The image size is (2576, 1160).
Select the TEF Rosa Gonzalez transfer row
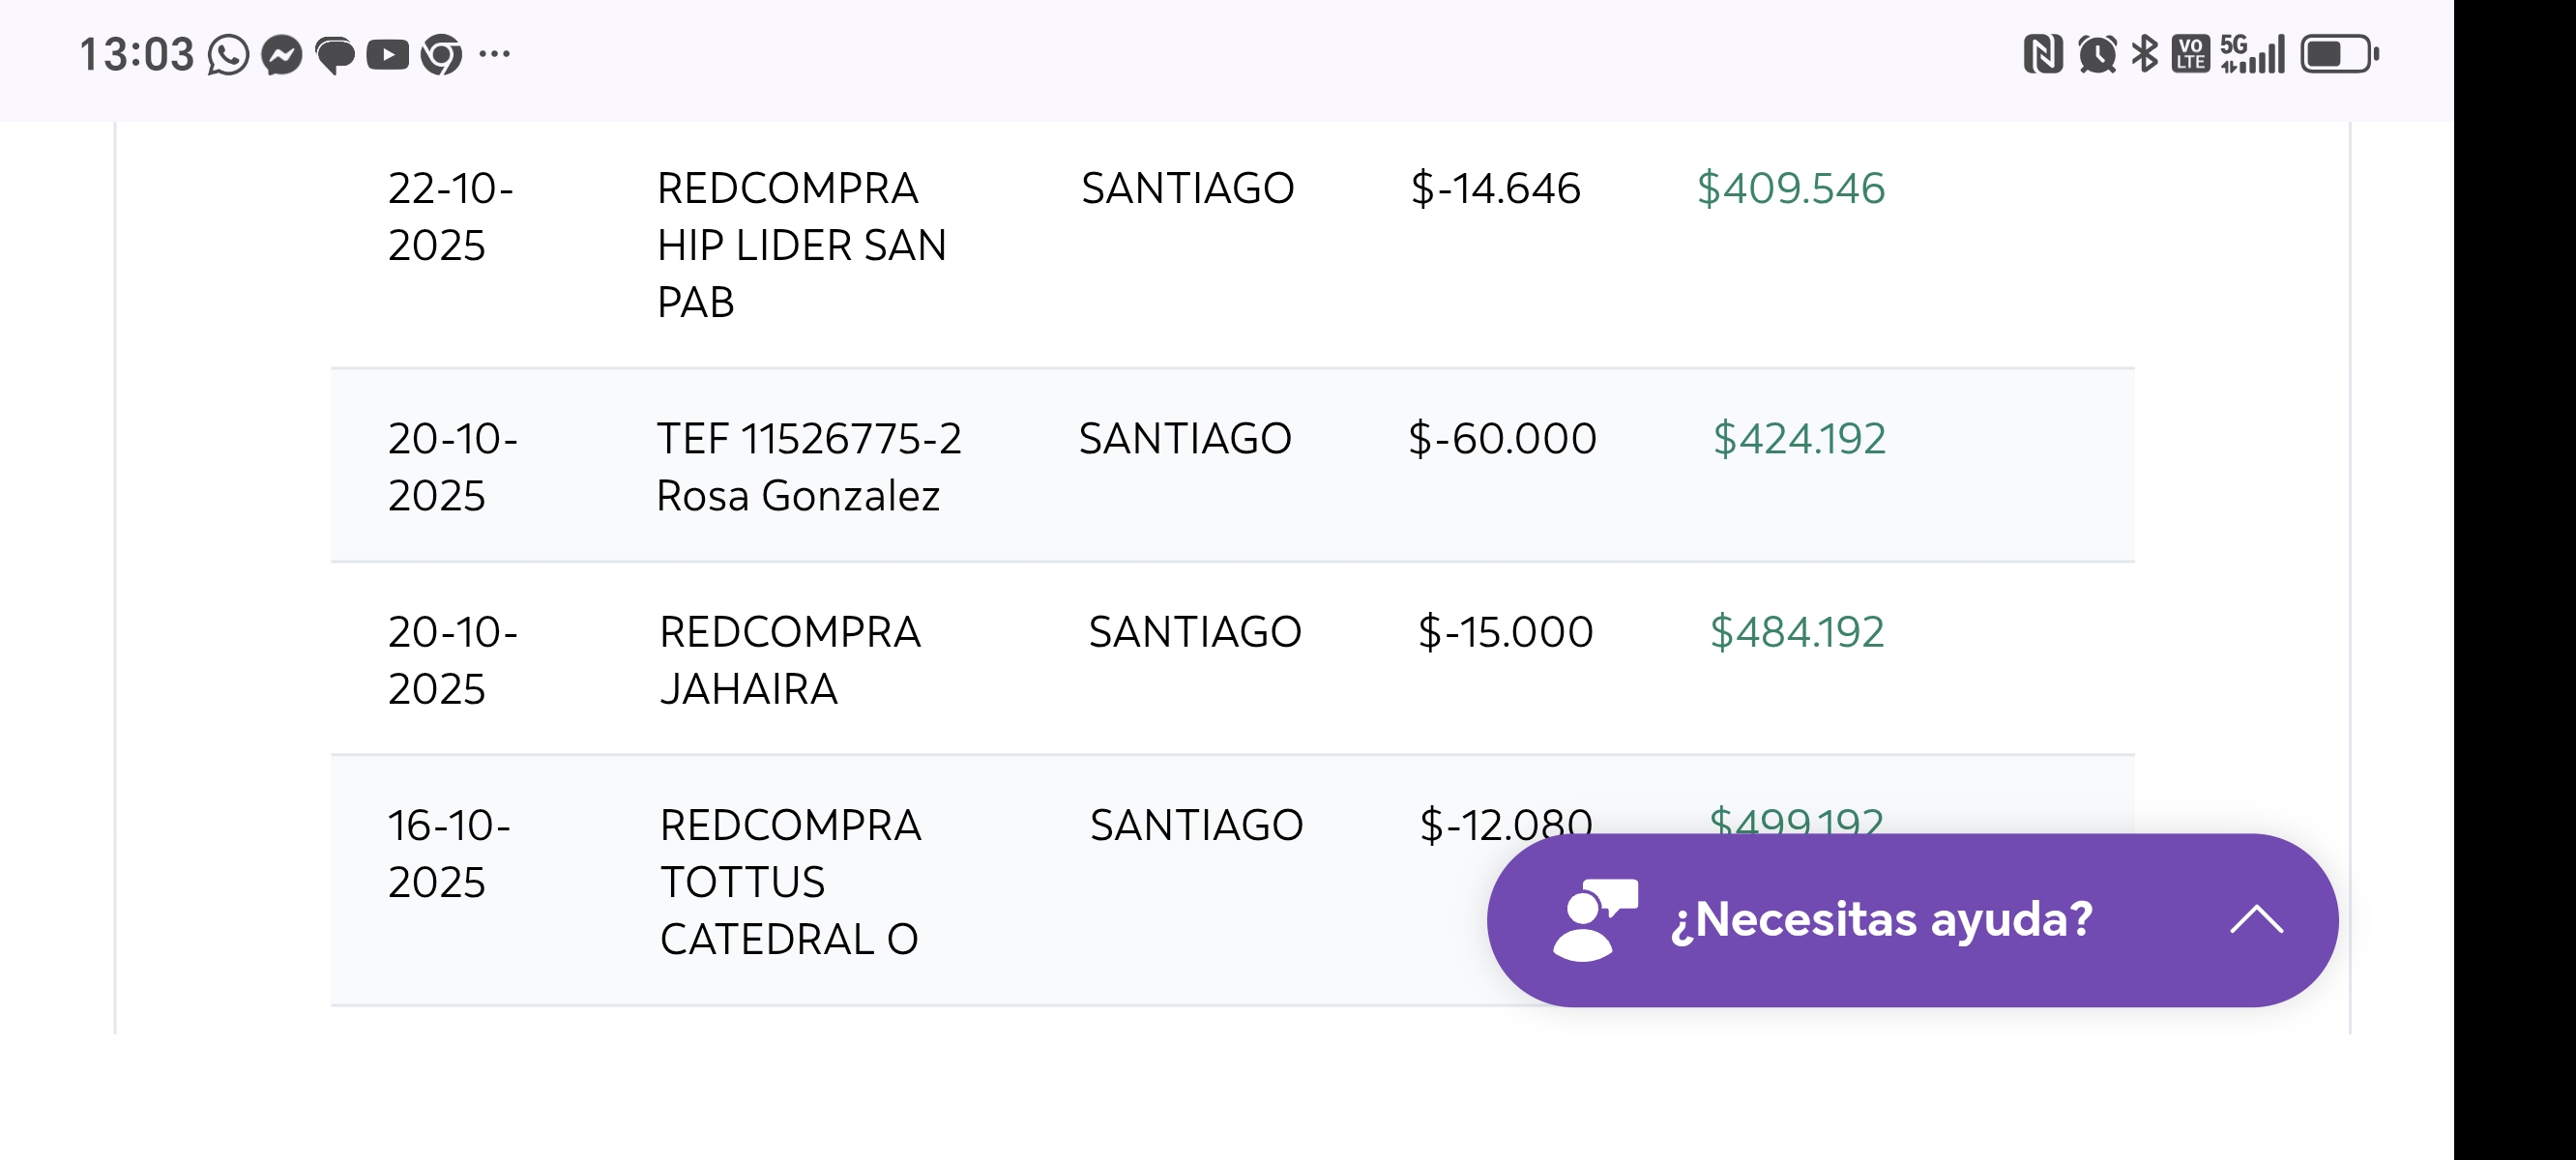coord(808,467)
